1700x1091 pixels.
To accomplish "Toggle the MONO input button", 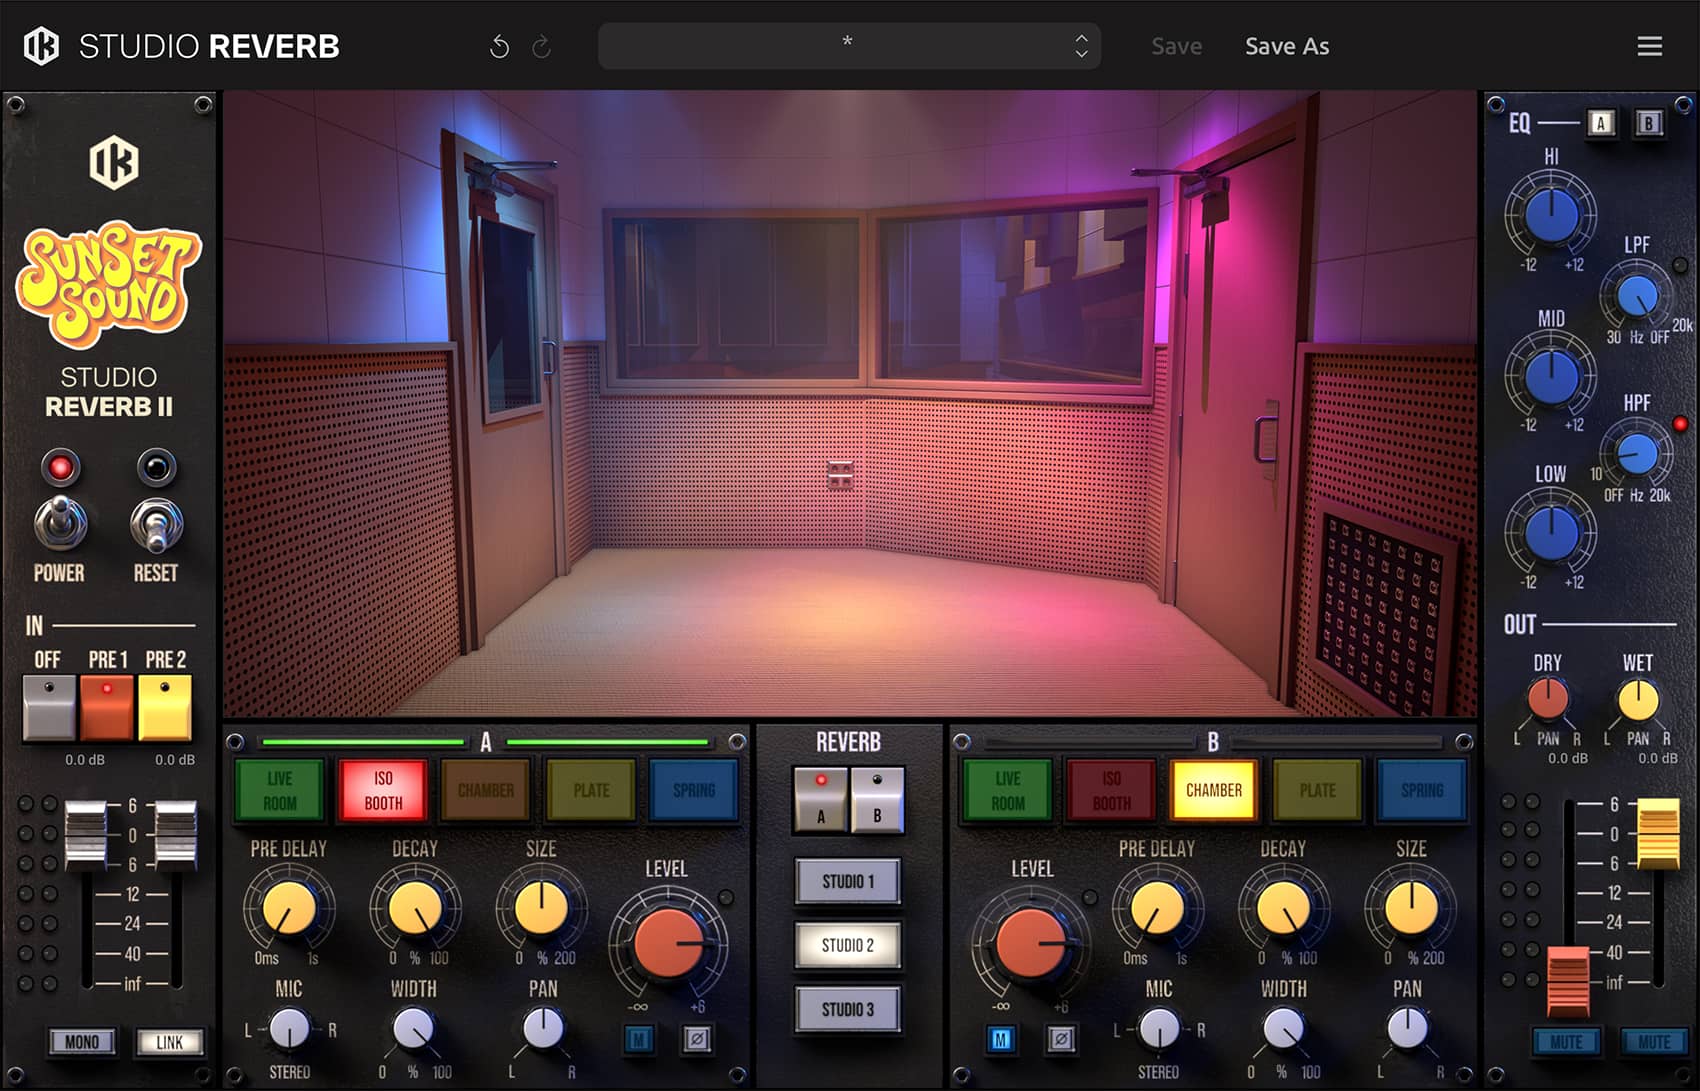I will coord(82,1042).
